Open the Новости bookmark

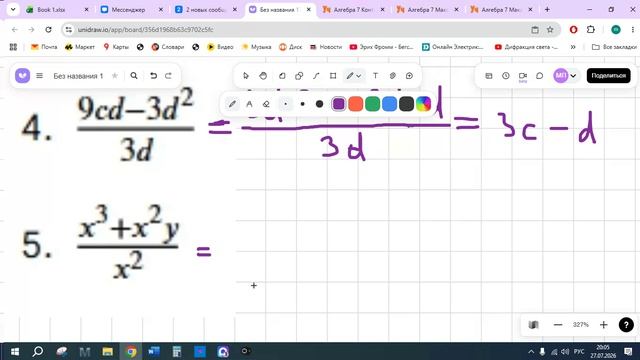[326, 47]
